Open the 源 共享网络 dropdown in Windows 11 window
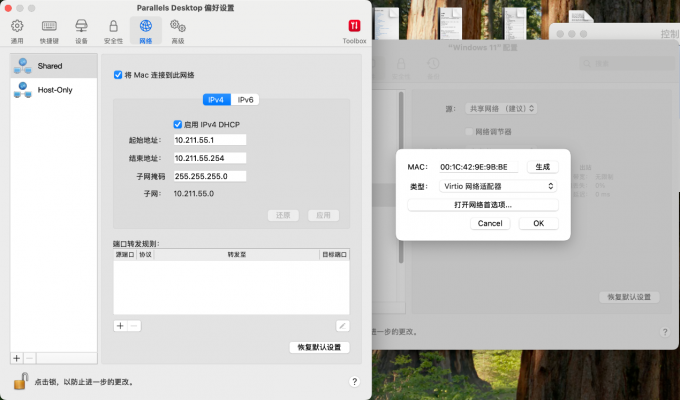This screenshot has height=400, width=680. tap(501, 108)
